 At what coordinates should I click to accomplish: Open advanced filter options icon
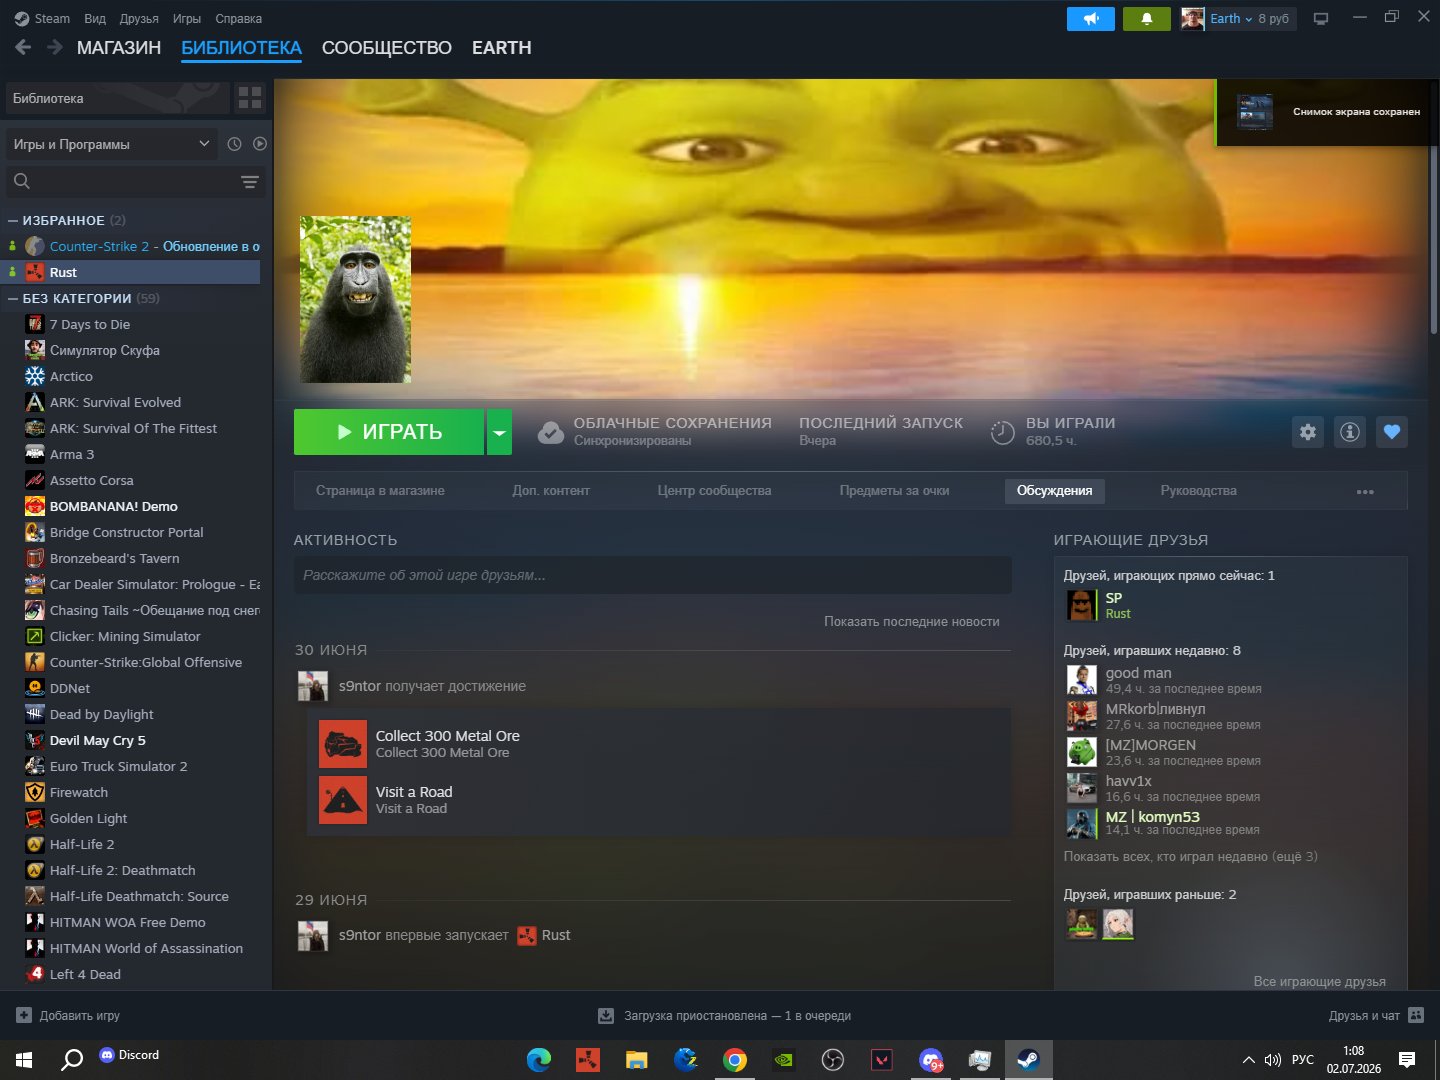[x=250, y=181]
